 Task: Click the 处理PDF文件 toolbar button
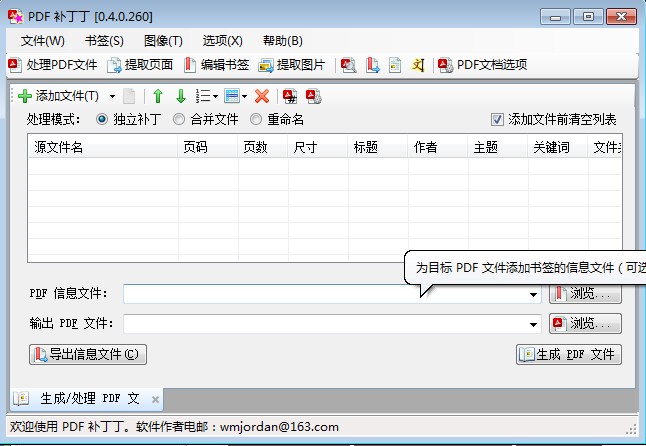pos(53,65)
